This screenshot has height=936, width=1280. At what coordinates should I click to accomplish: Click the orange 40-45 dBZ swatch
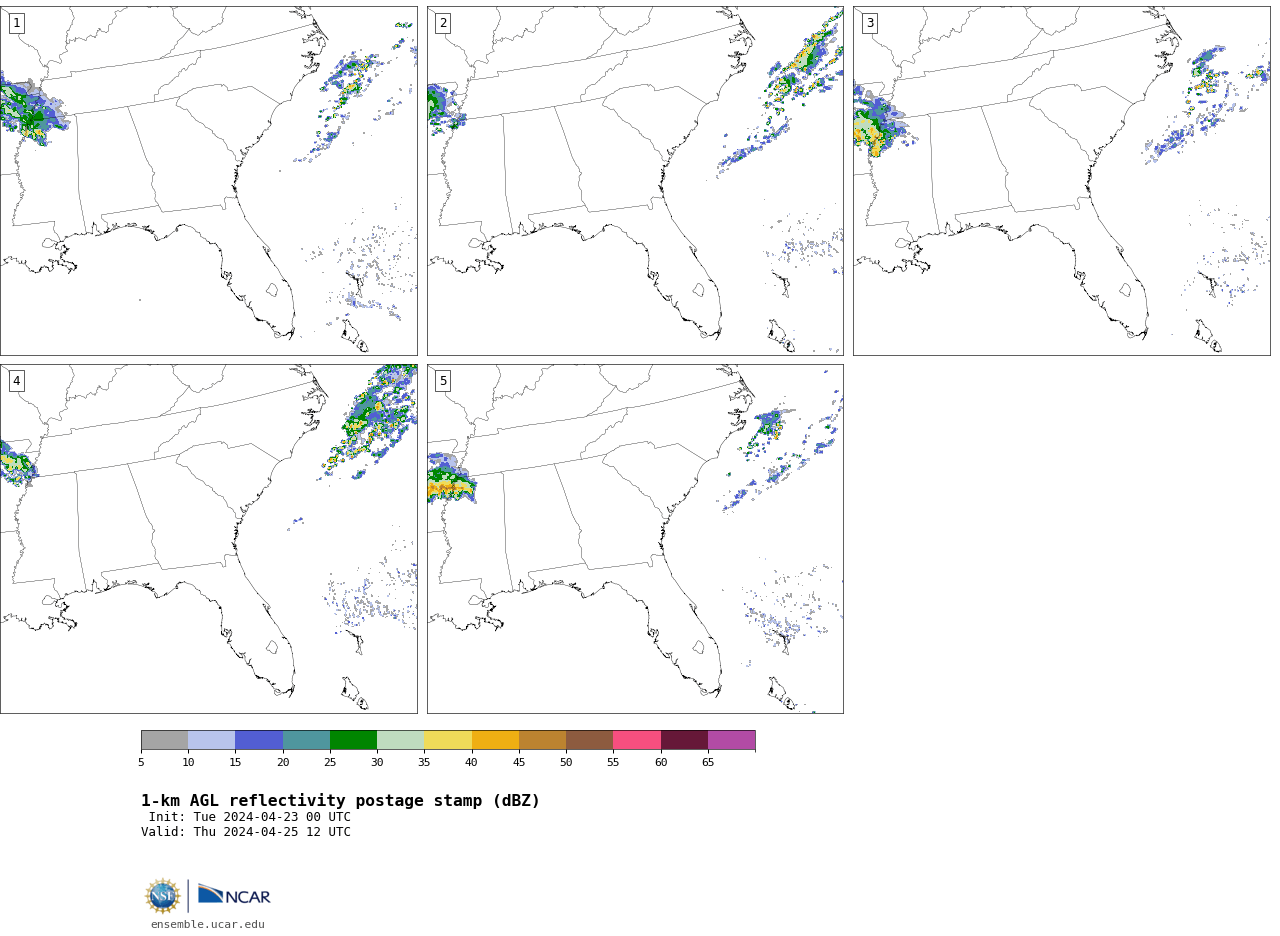495,740
